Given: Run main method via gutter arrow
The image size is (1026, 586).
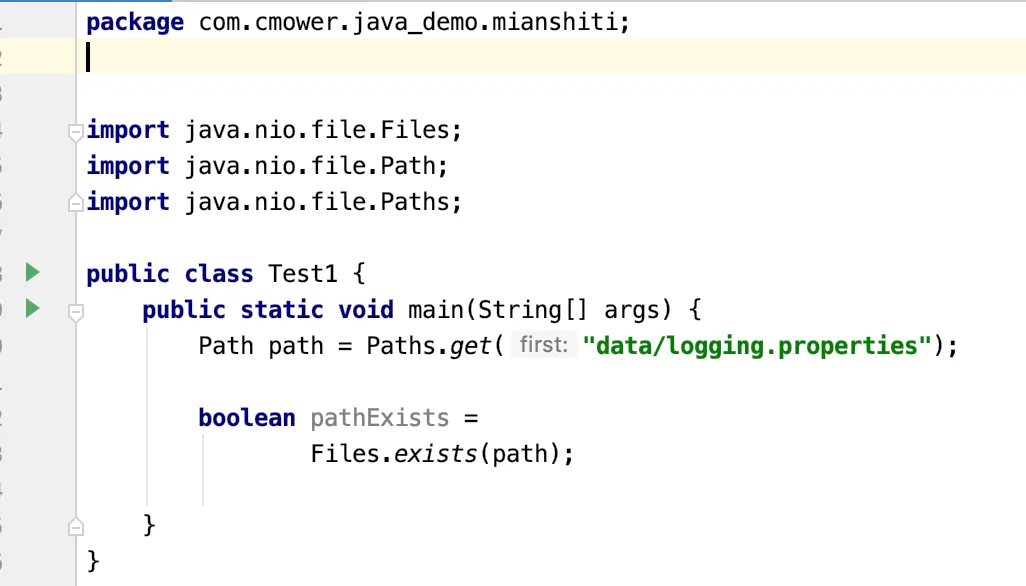Looking at the screenshot, I should [x=32, y=308].
